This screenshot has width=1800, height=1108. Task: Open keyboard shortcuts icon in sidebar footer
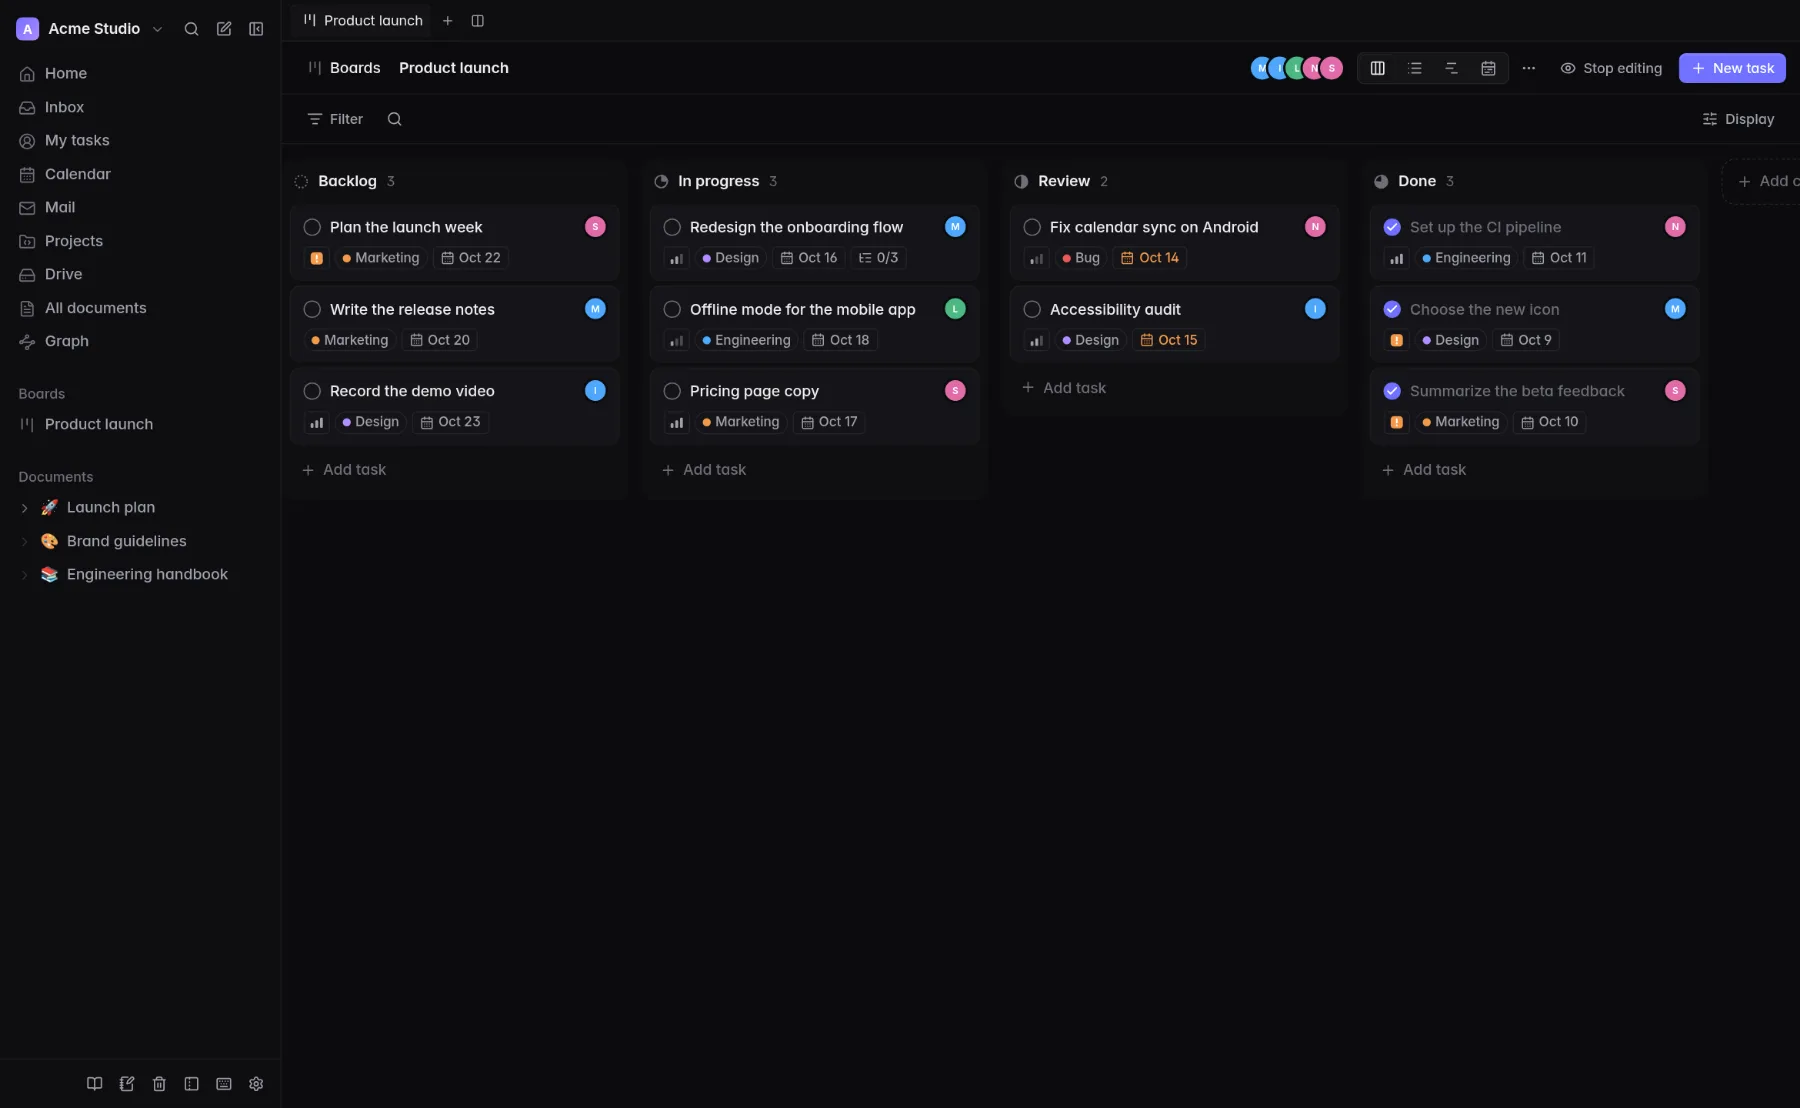pos(224,1084)
